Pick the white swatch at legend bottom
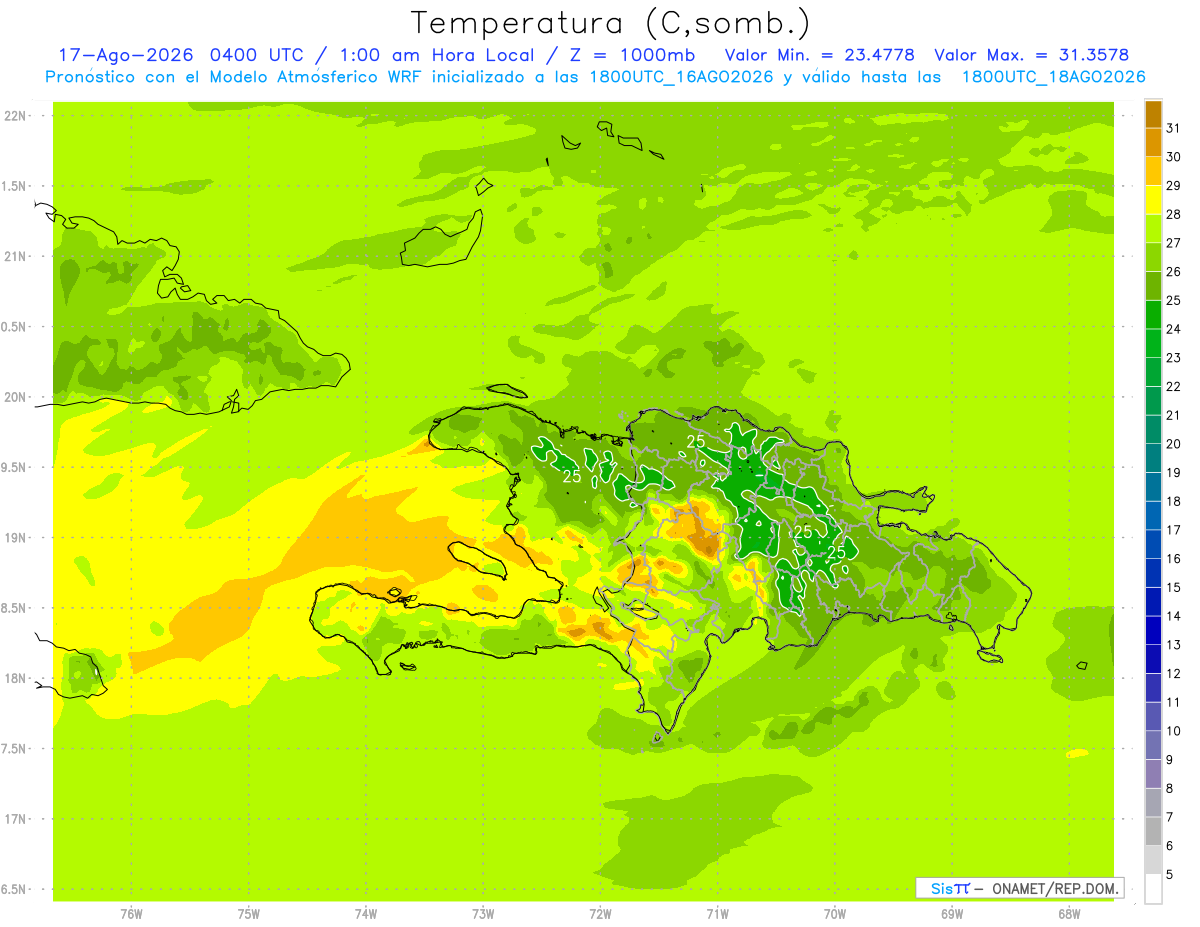 coord(1153,889)
